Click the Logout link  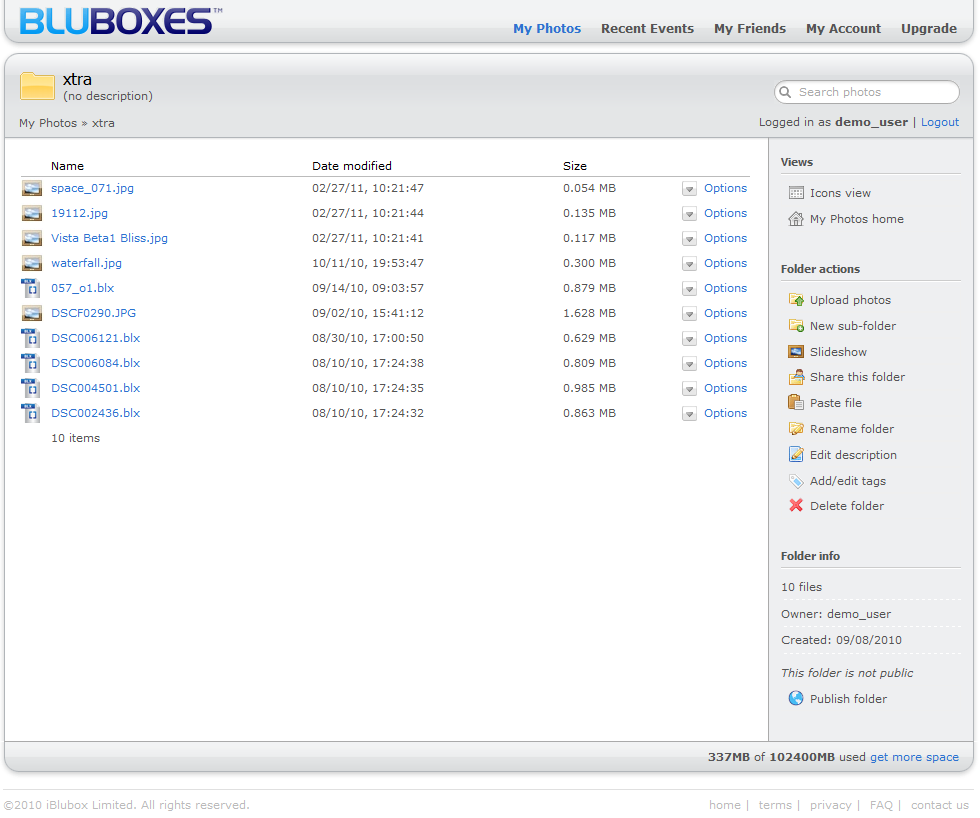[x=939, y=122]
